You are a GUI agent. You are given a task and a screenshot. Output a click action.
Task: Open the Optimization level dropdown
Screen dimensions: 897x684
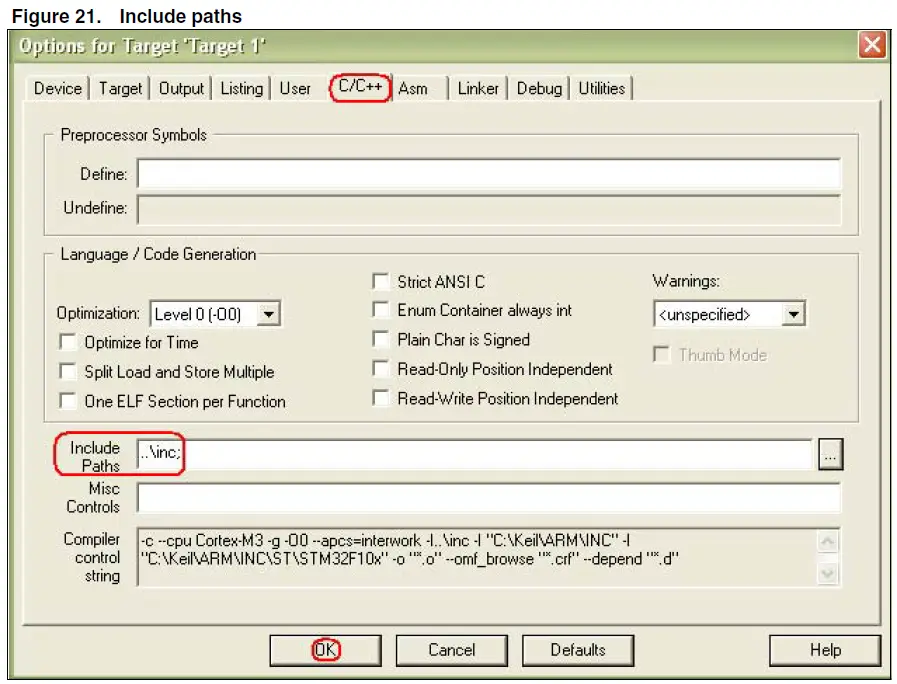pyautogui.click(x=268, y=313)
